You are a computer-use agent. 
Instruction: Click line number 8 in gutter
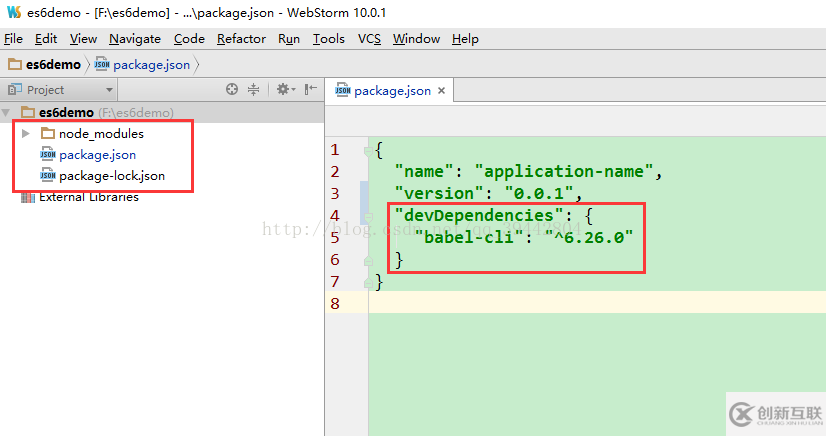tap(335, 303)
